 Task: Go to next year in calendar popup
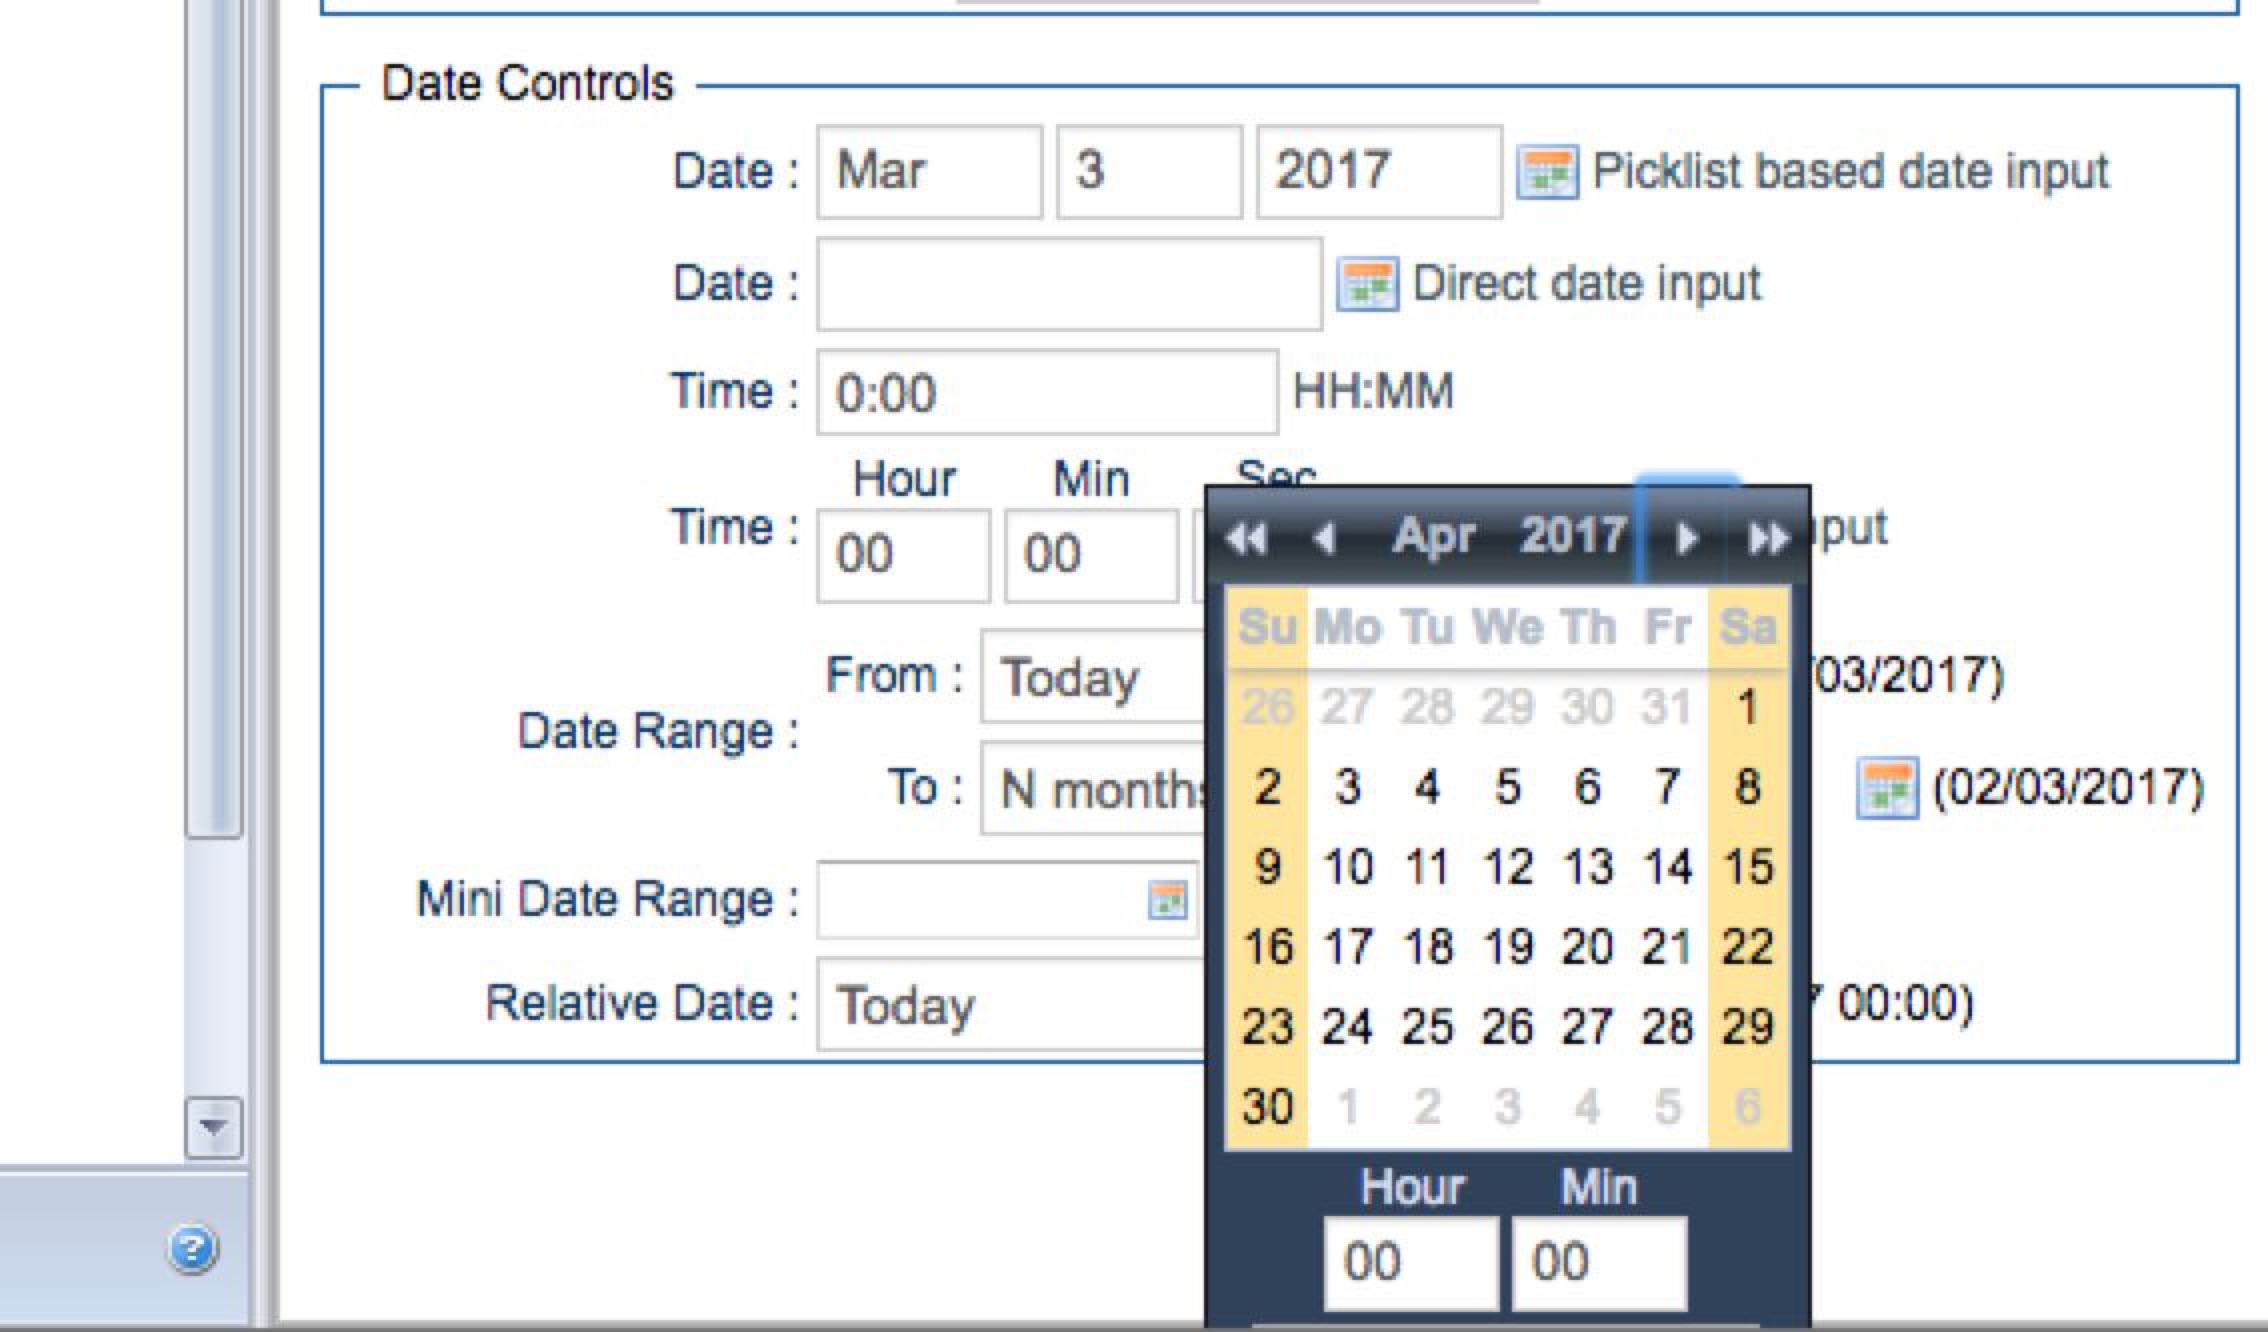coord(1767,539)
